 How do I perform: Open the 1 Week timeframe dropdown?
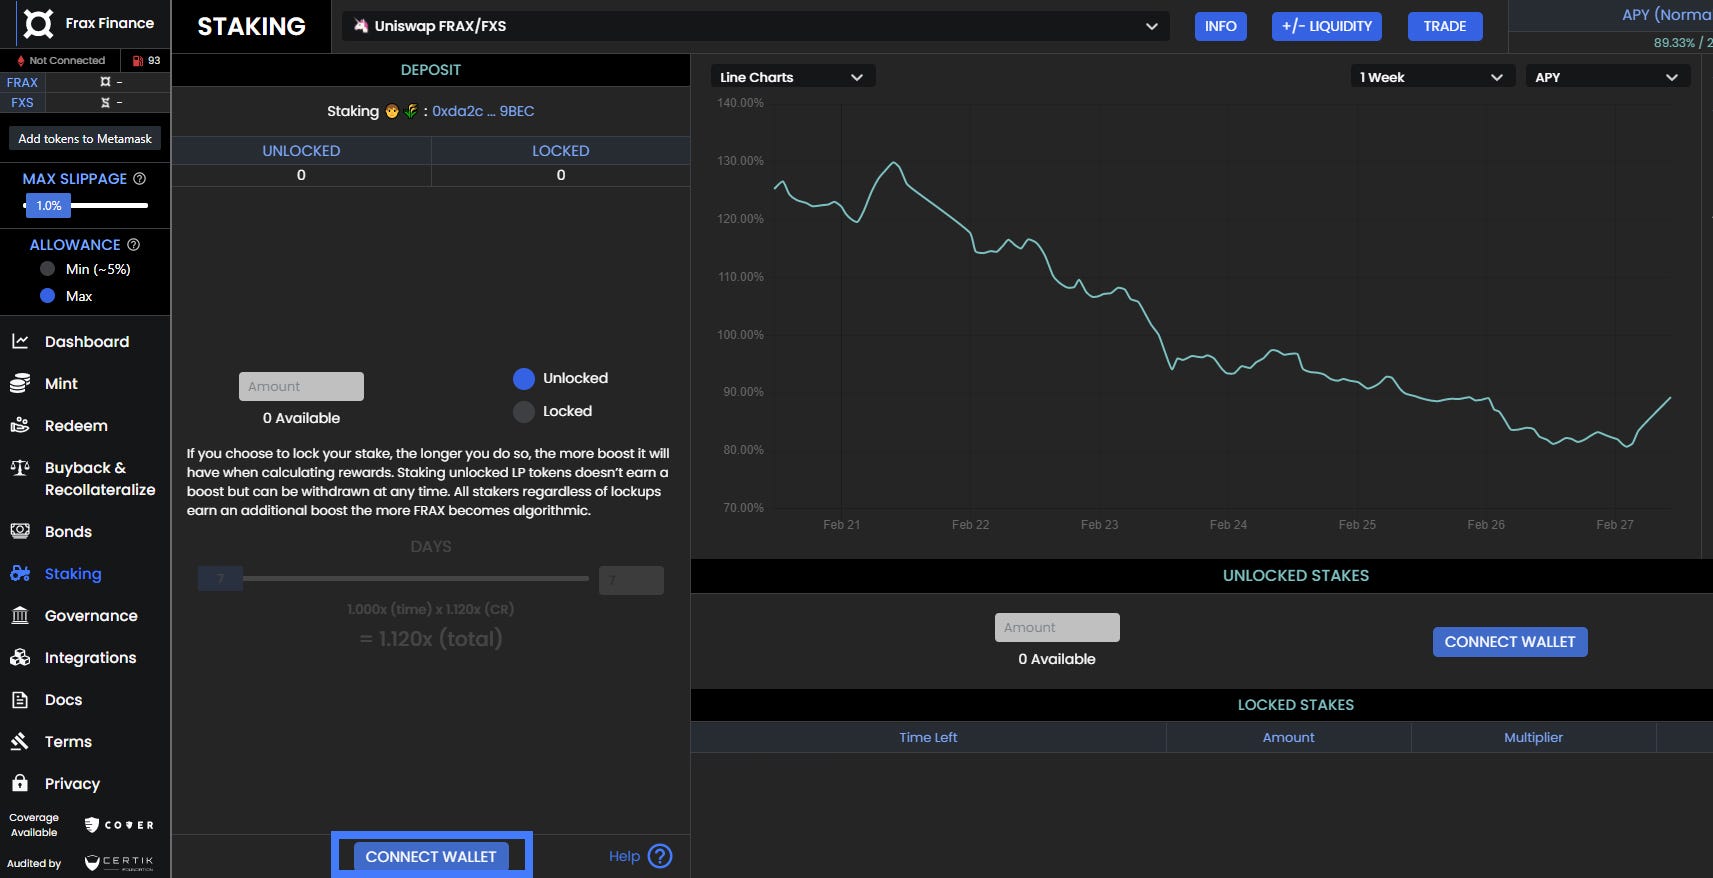(x=1433, y=77)
